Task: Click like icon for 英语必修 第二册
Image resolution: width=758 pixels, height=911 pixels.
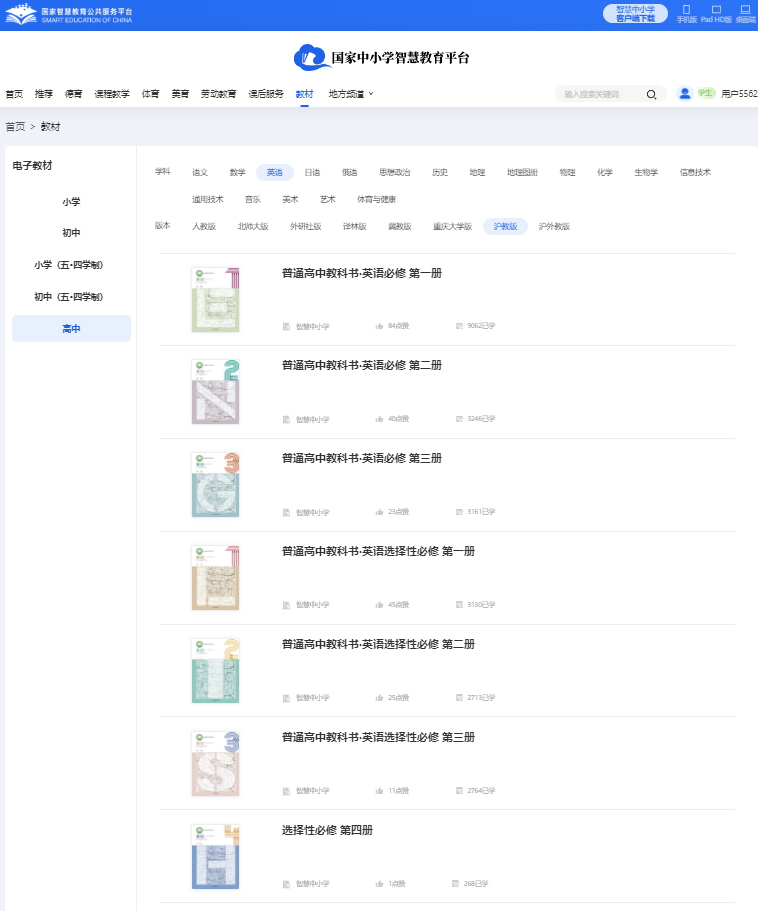Action: pyautogui.click(x=380, y=419)
